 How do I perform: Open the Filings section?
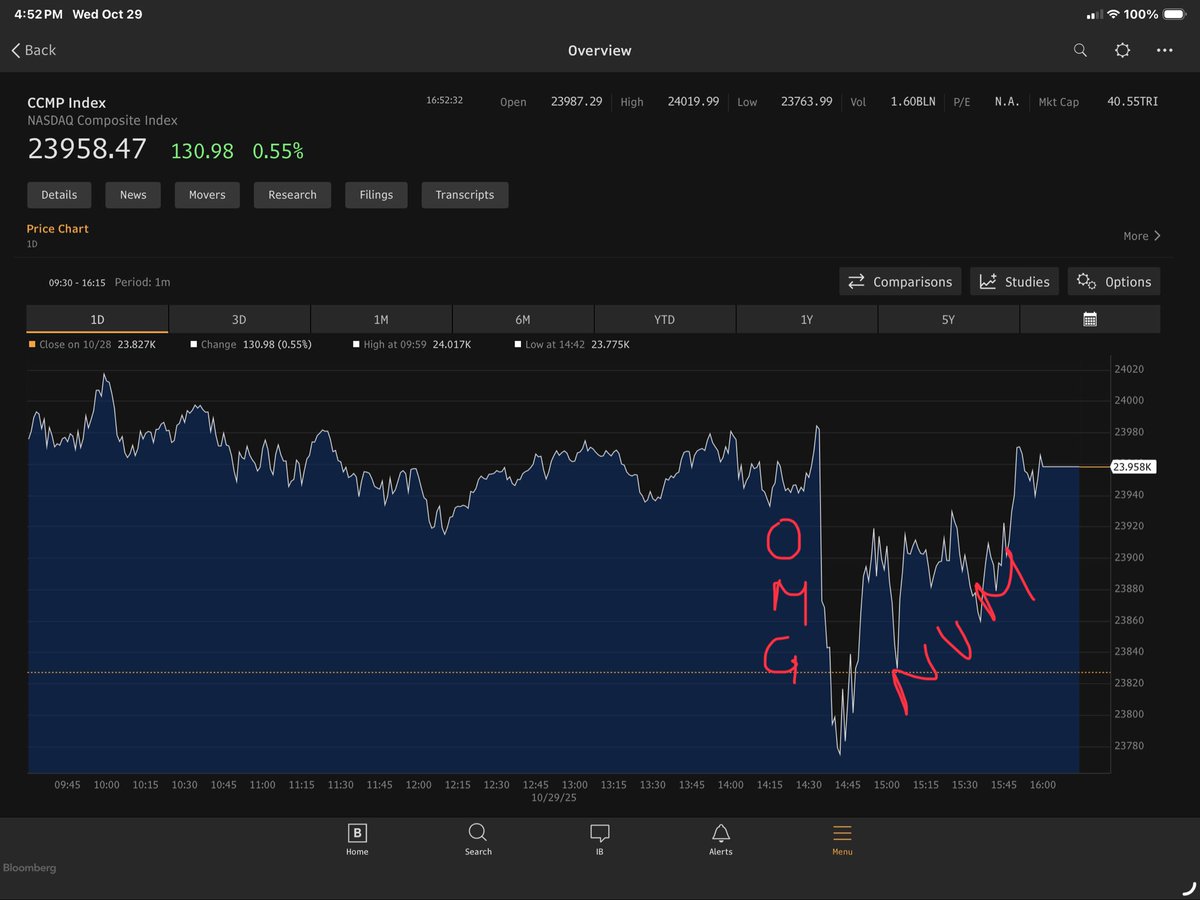[376, 195]
